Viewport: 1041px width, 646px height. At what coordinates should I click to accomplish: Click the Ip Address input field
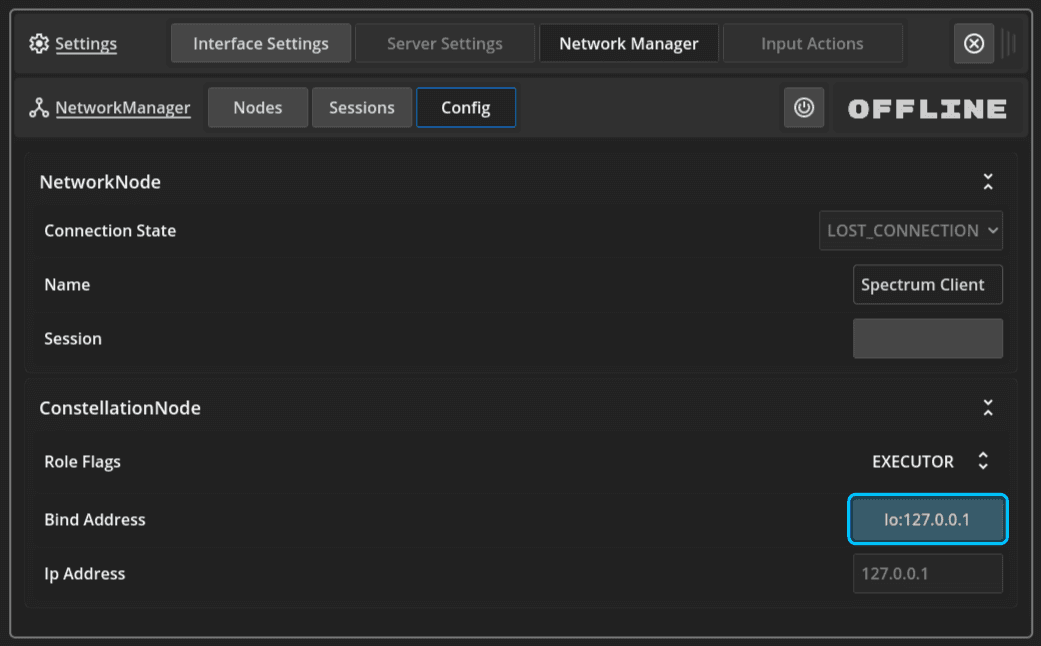pyautogui.click(x=928, y=574)
